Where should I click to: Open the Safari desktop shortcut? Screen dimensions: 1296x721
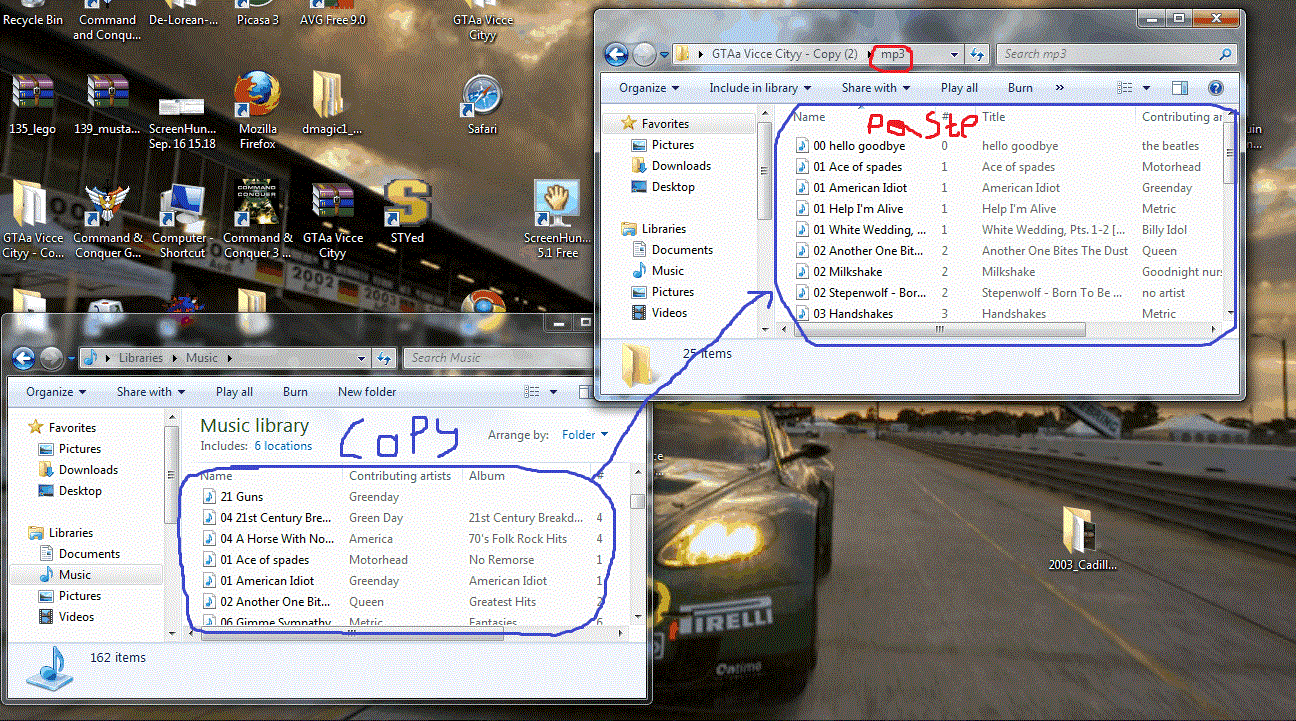[x=482, y=105]
